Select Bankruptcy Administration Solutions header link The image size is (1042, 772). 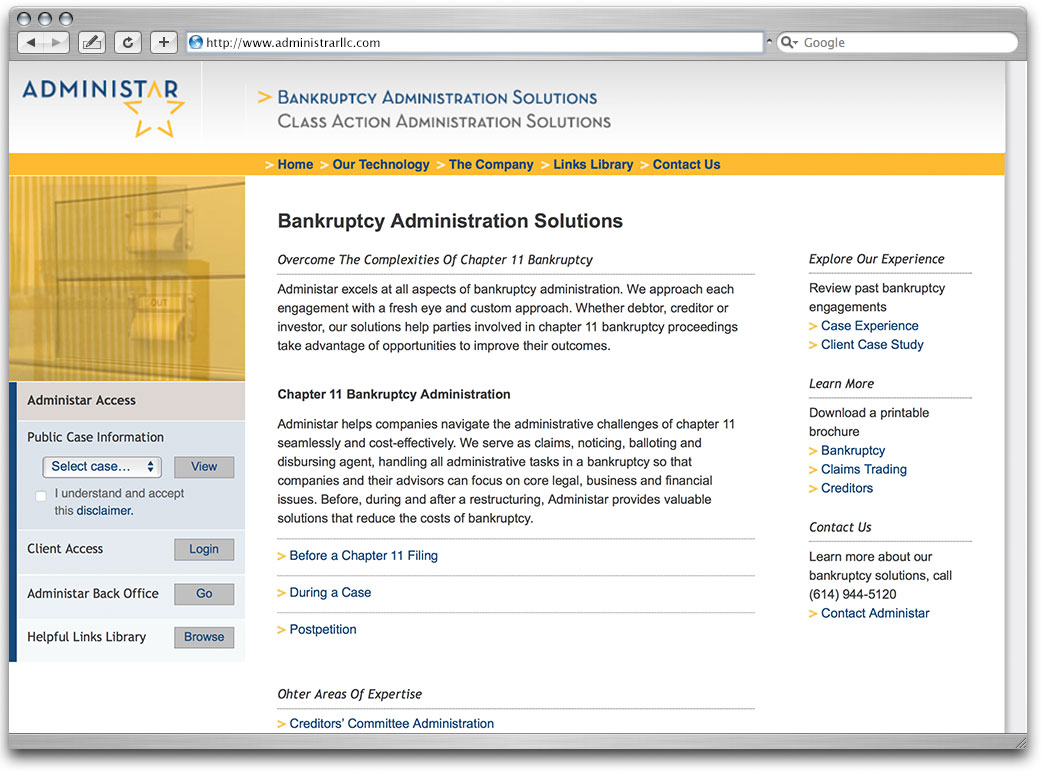coord(437,98)
